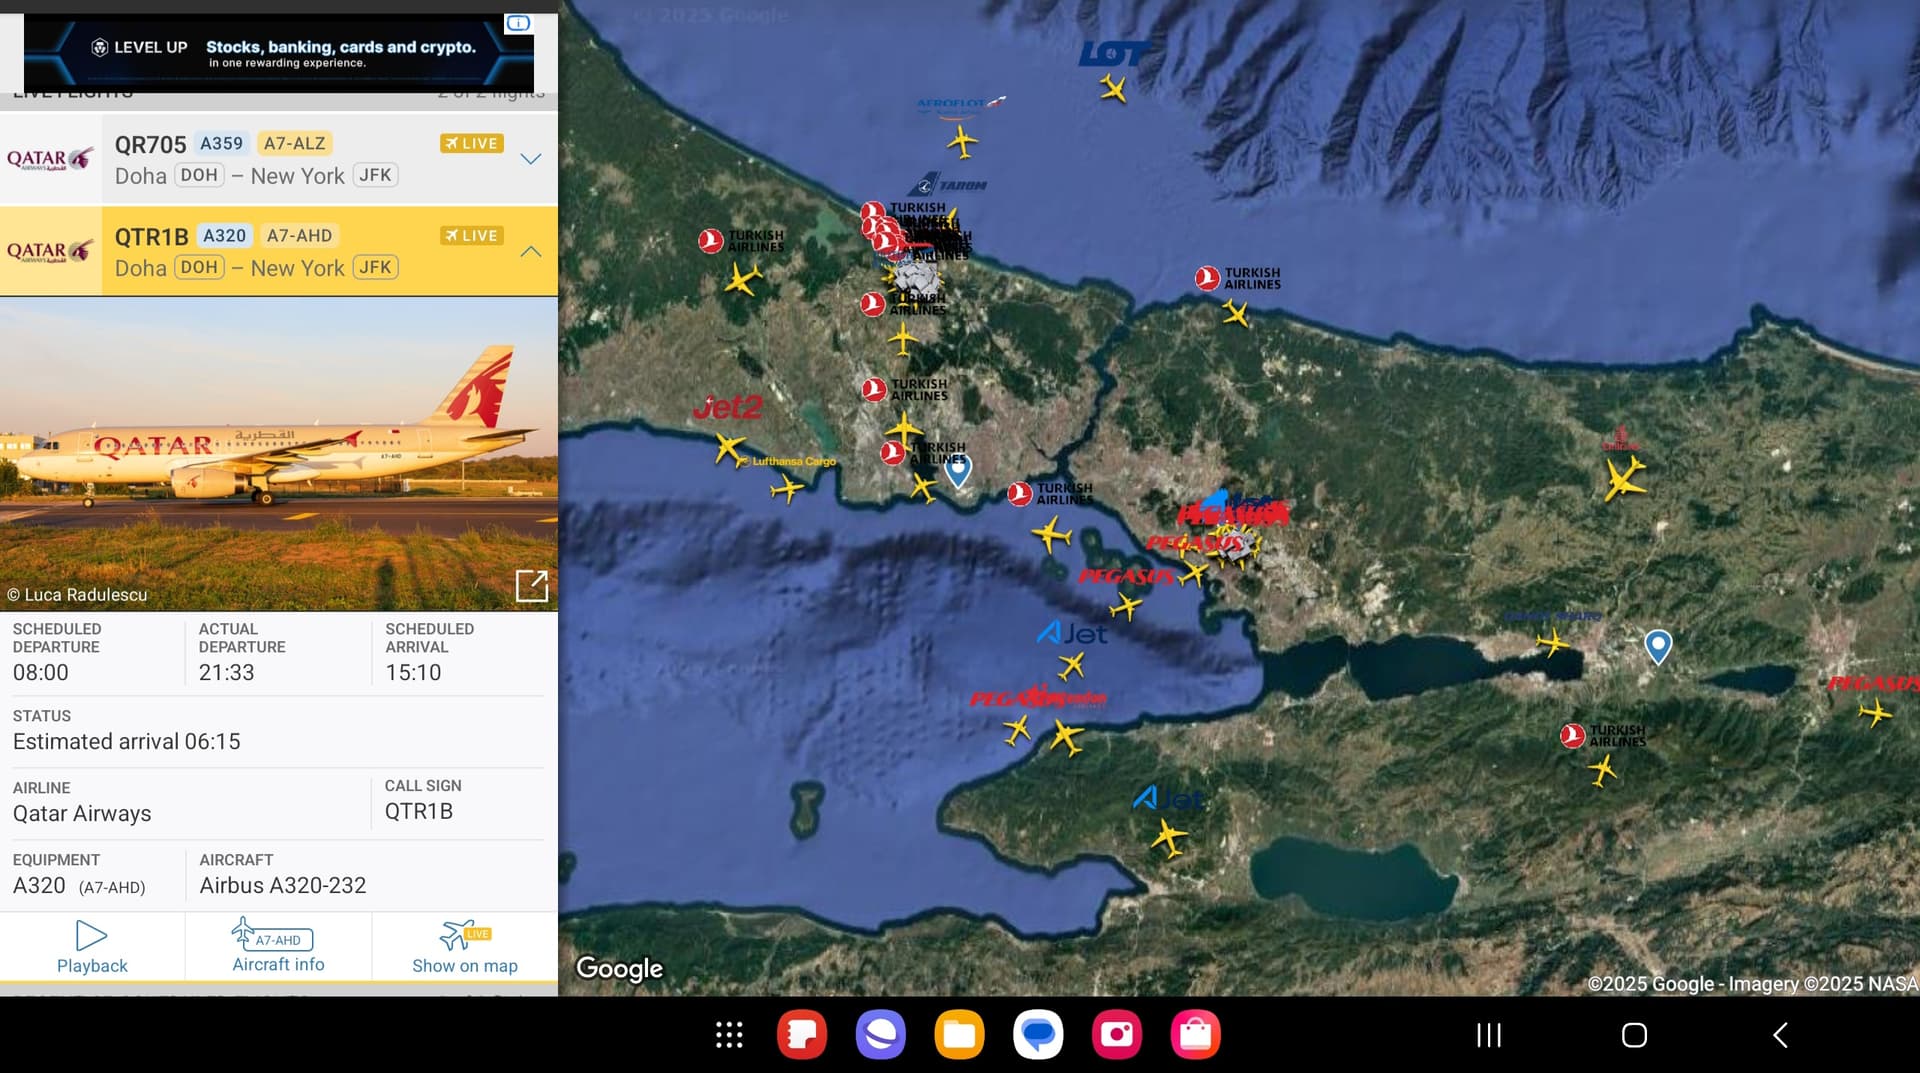Select the Pegasus plane at the map's right edge

(1875, 713)
